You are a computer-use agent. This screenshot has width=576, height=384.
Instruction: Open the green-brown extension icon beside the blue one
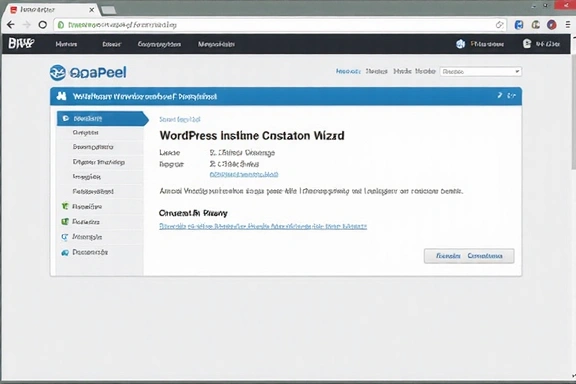pos(536,25)
